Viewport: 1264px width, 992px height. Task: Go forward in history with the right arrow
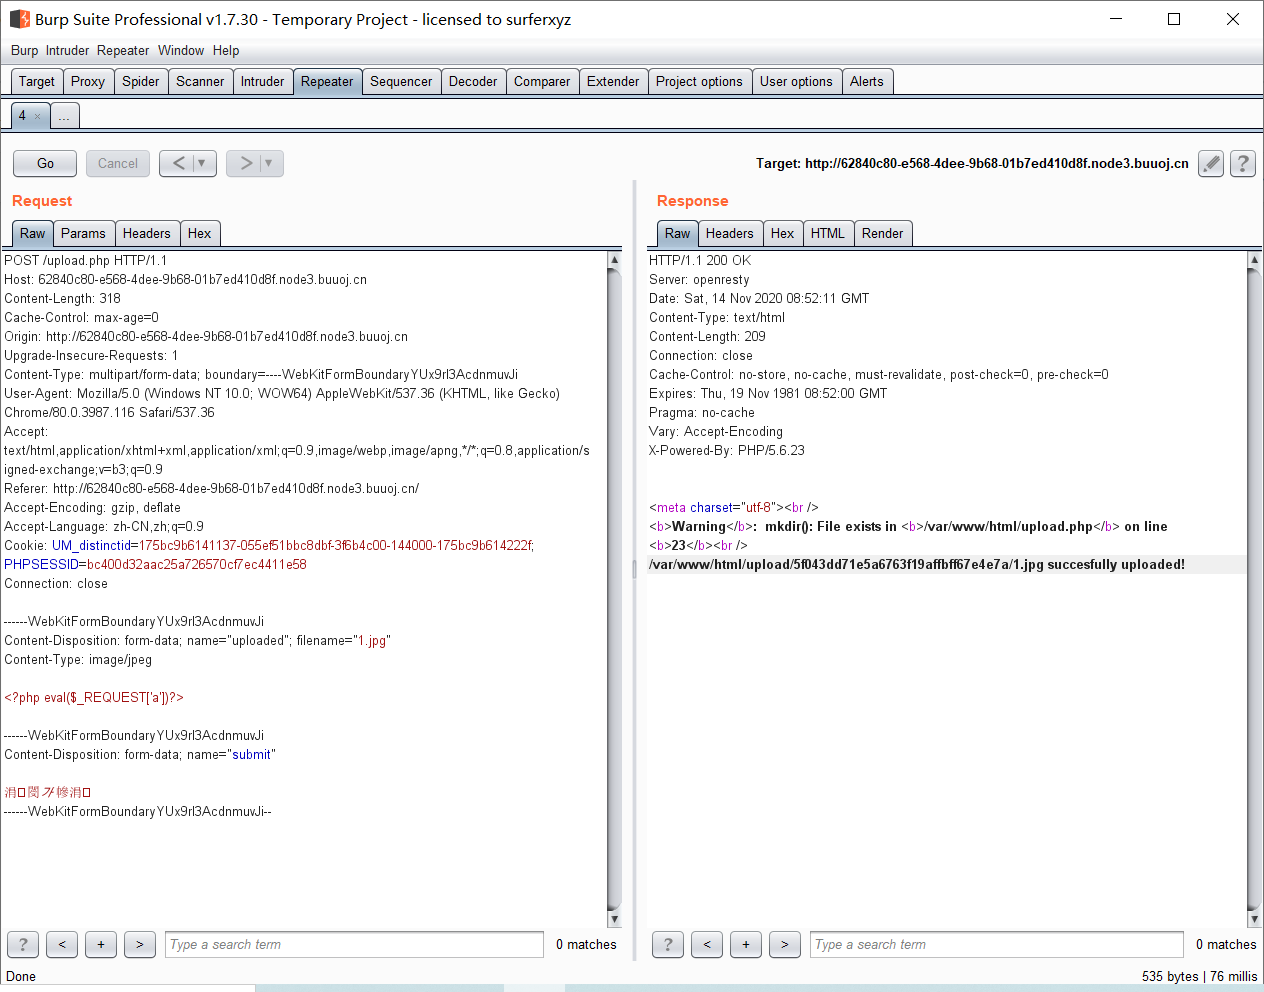click(x=245, y=163)
